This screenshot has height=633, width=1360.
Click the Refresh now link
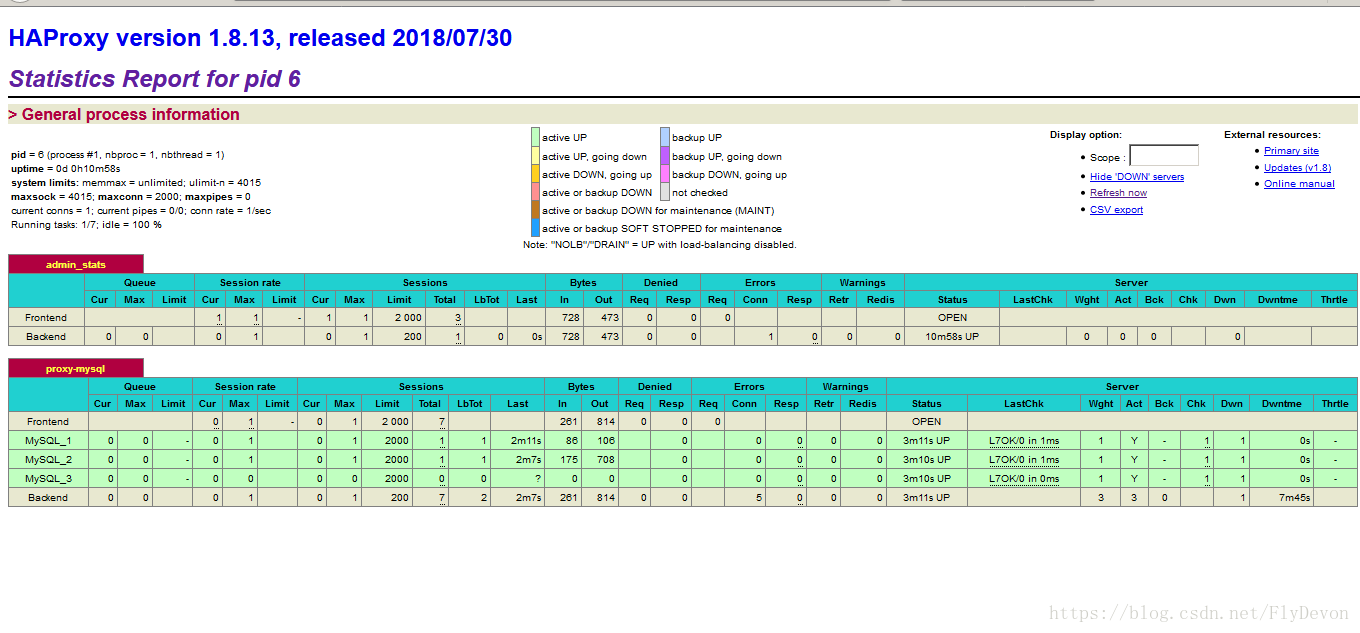click(1118, 193)
